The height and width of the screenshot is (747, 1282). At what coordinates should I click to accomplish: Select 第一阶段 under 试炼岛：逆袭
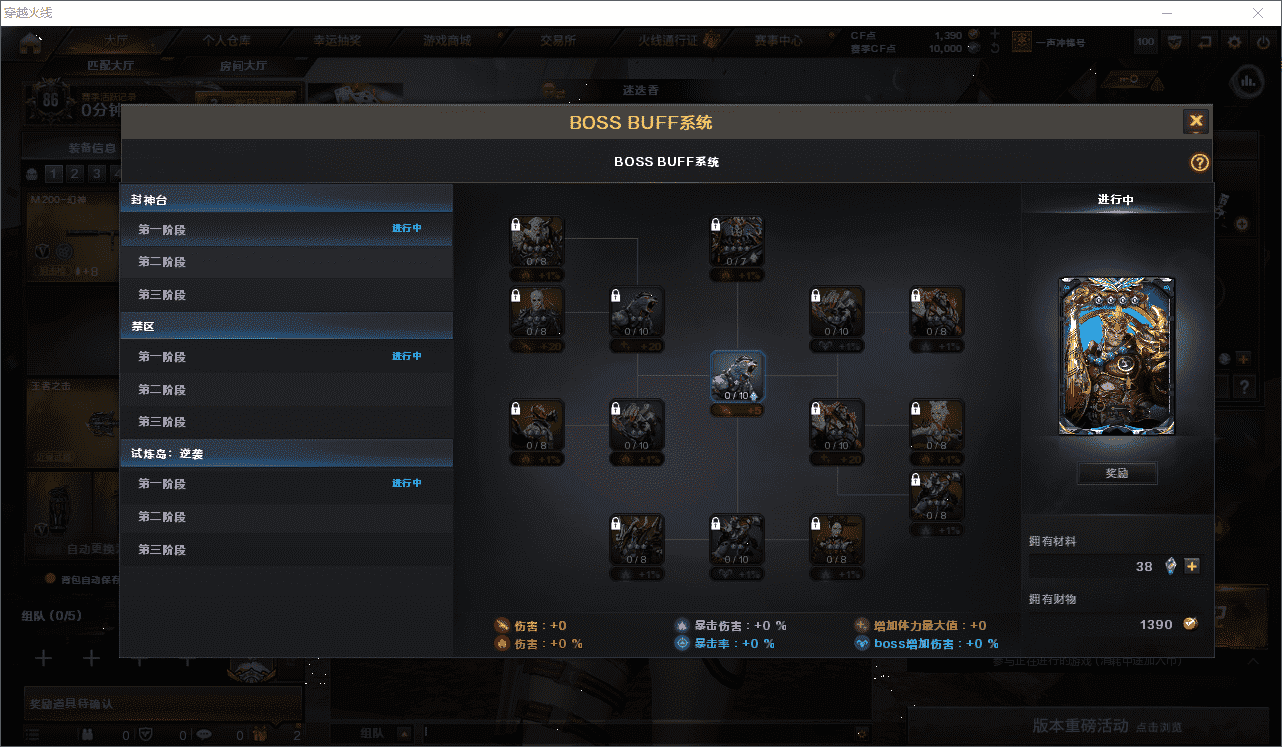286,484
